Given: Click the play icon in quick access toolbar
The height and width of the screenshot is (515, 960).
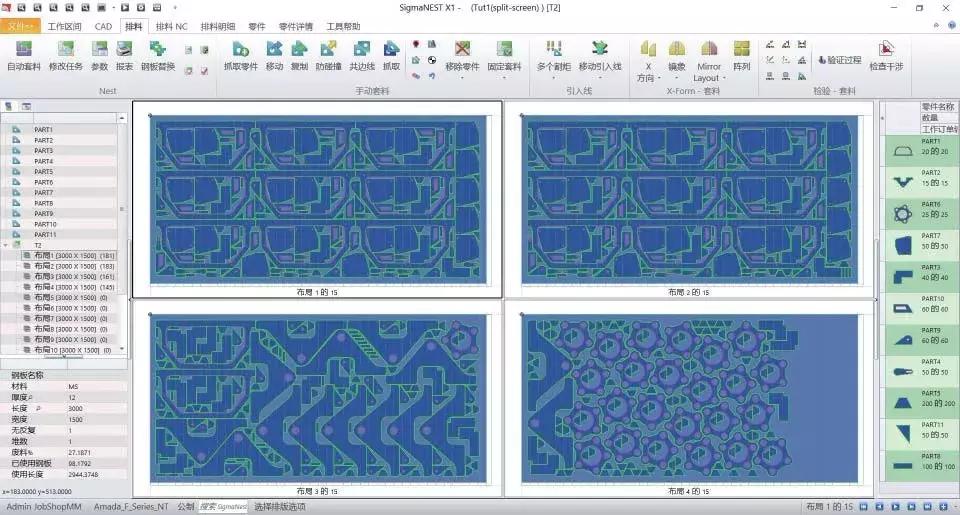Looking at the screenshot, I should coord(125,7).
